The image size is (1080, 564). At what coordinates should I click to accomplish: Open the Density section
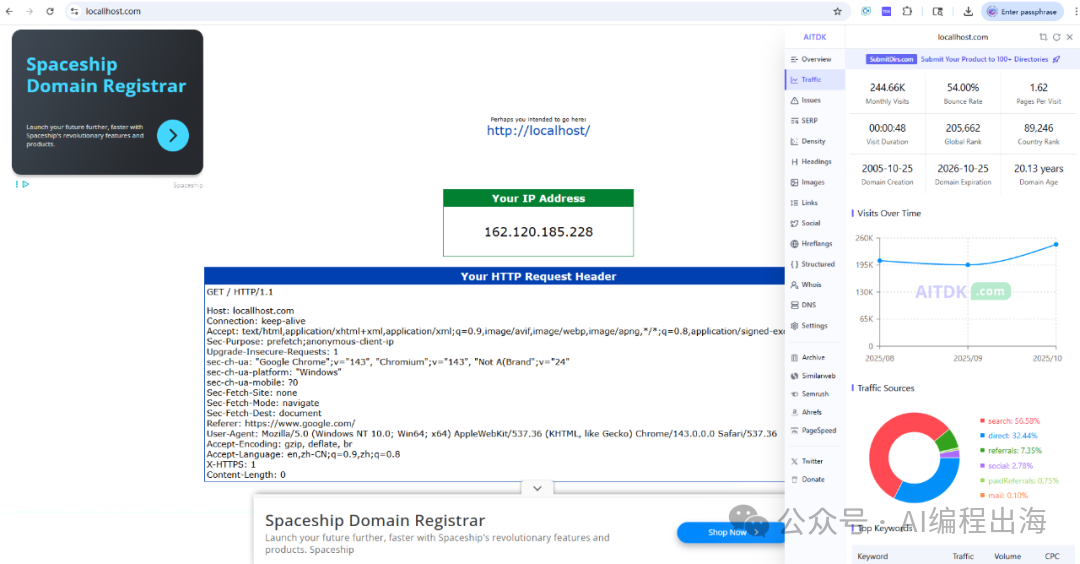[x=816, y=141]
